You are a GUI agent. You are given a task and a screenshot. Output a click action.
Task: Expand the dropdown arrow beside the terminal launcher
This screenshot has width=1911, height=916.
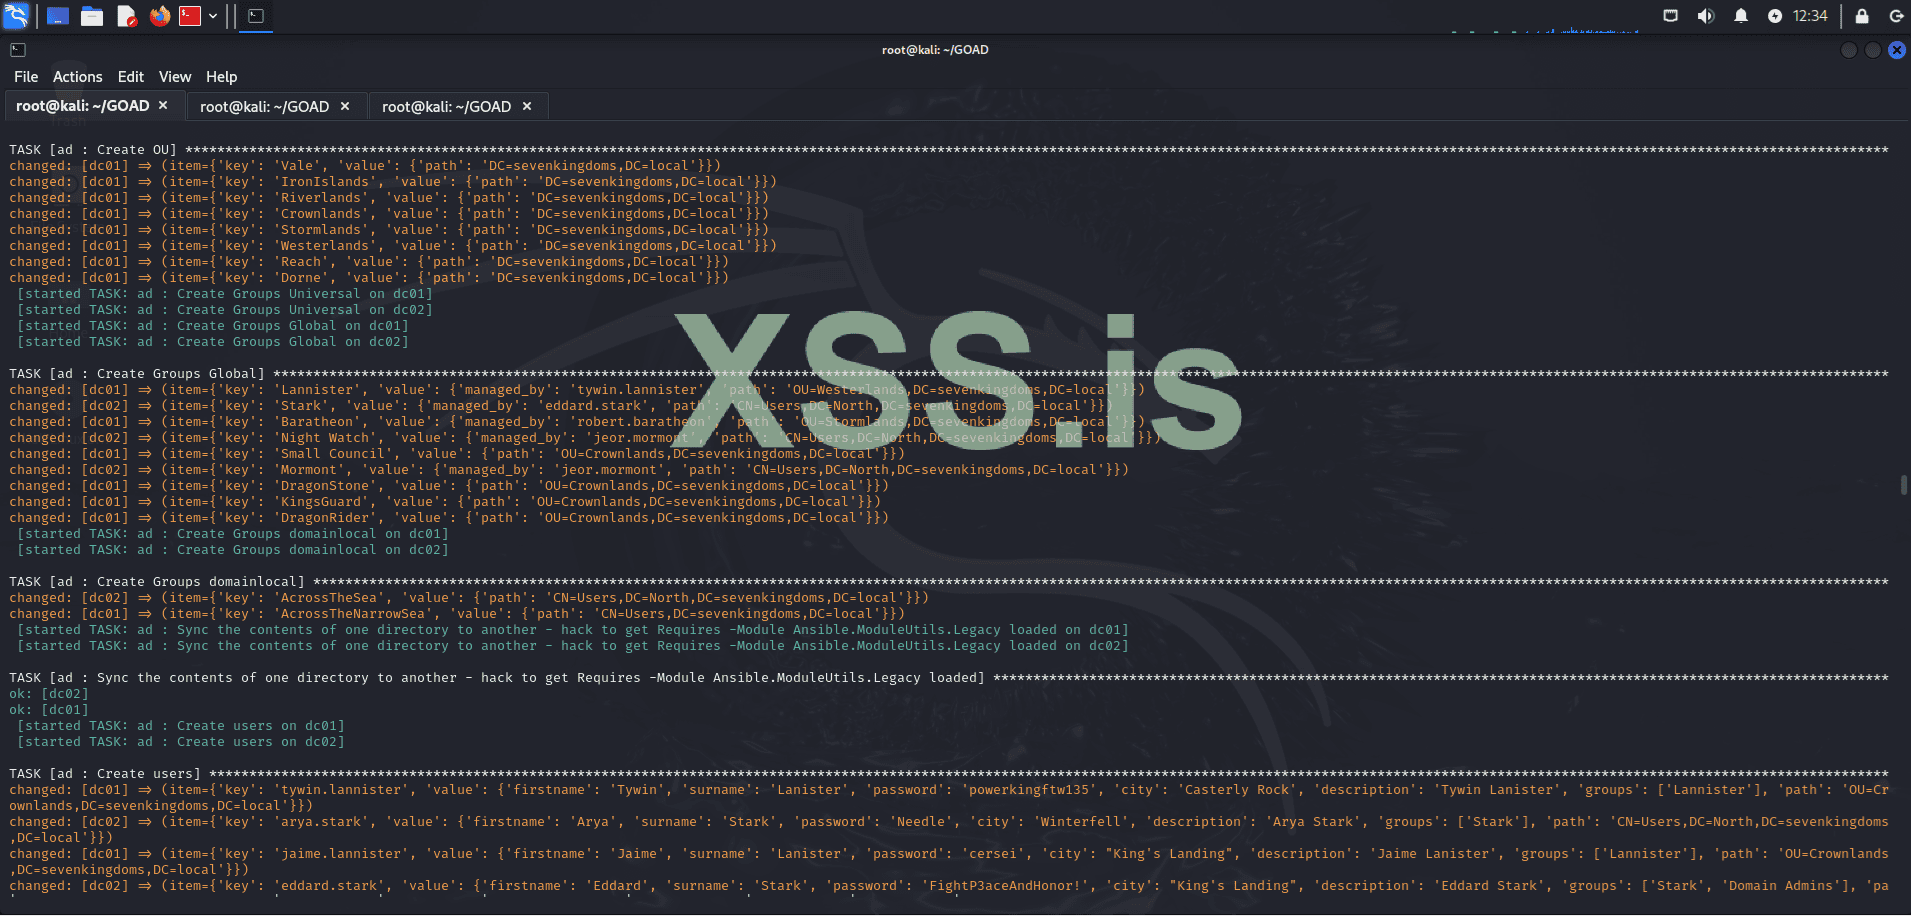coord(211,16)
